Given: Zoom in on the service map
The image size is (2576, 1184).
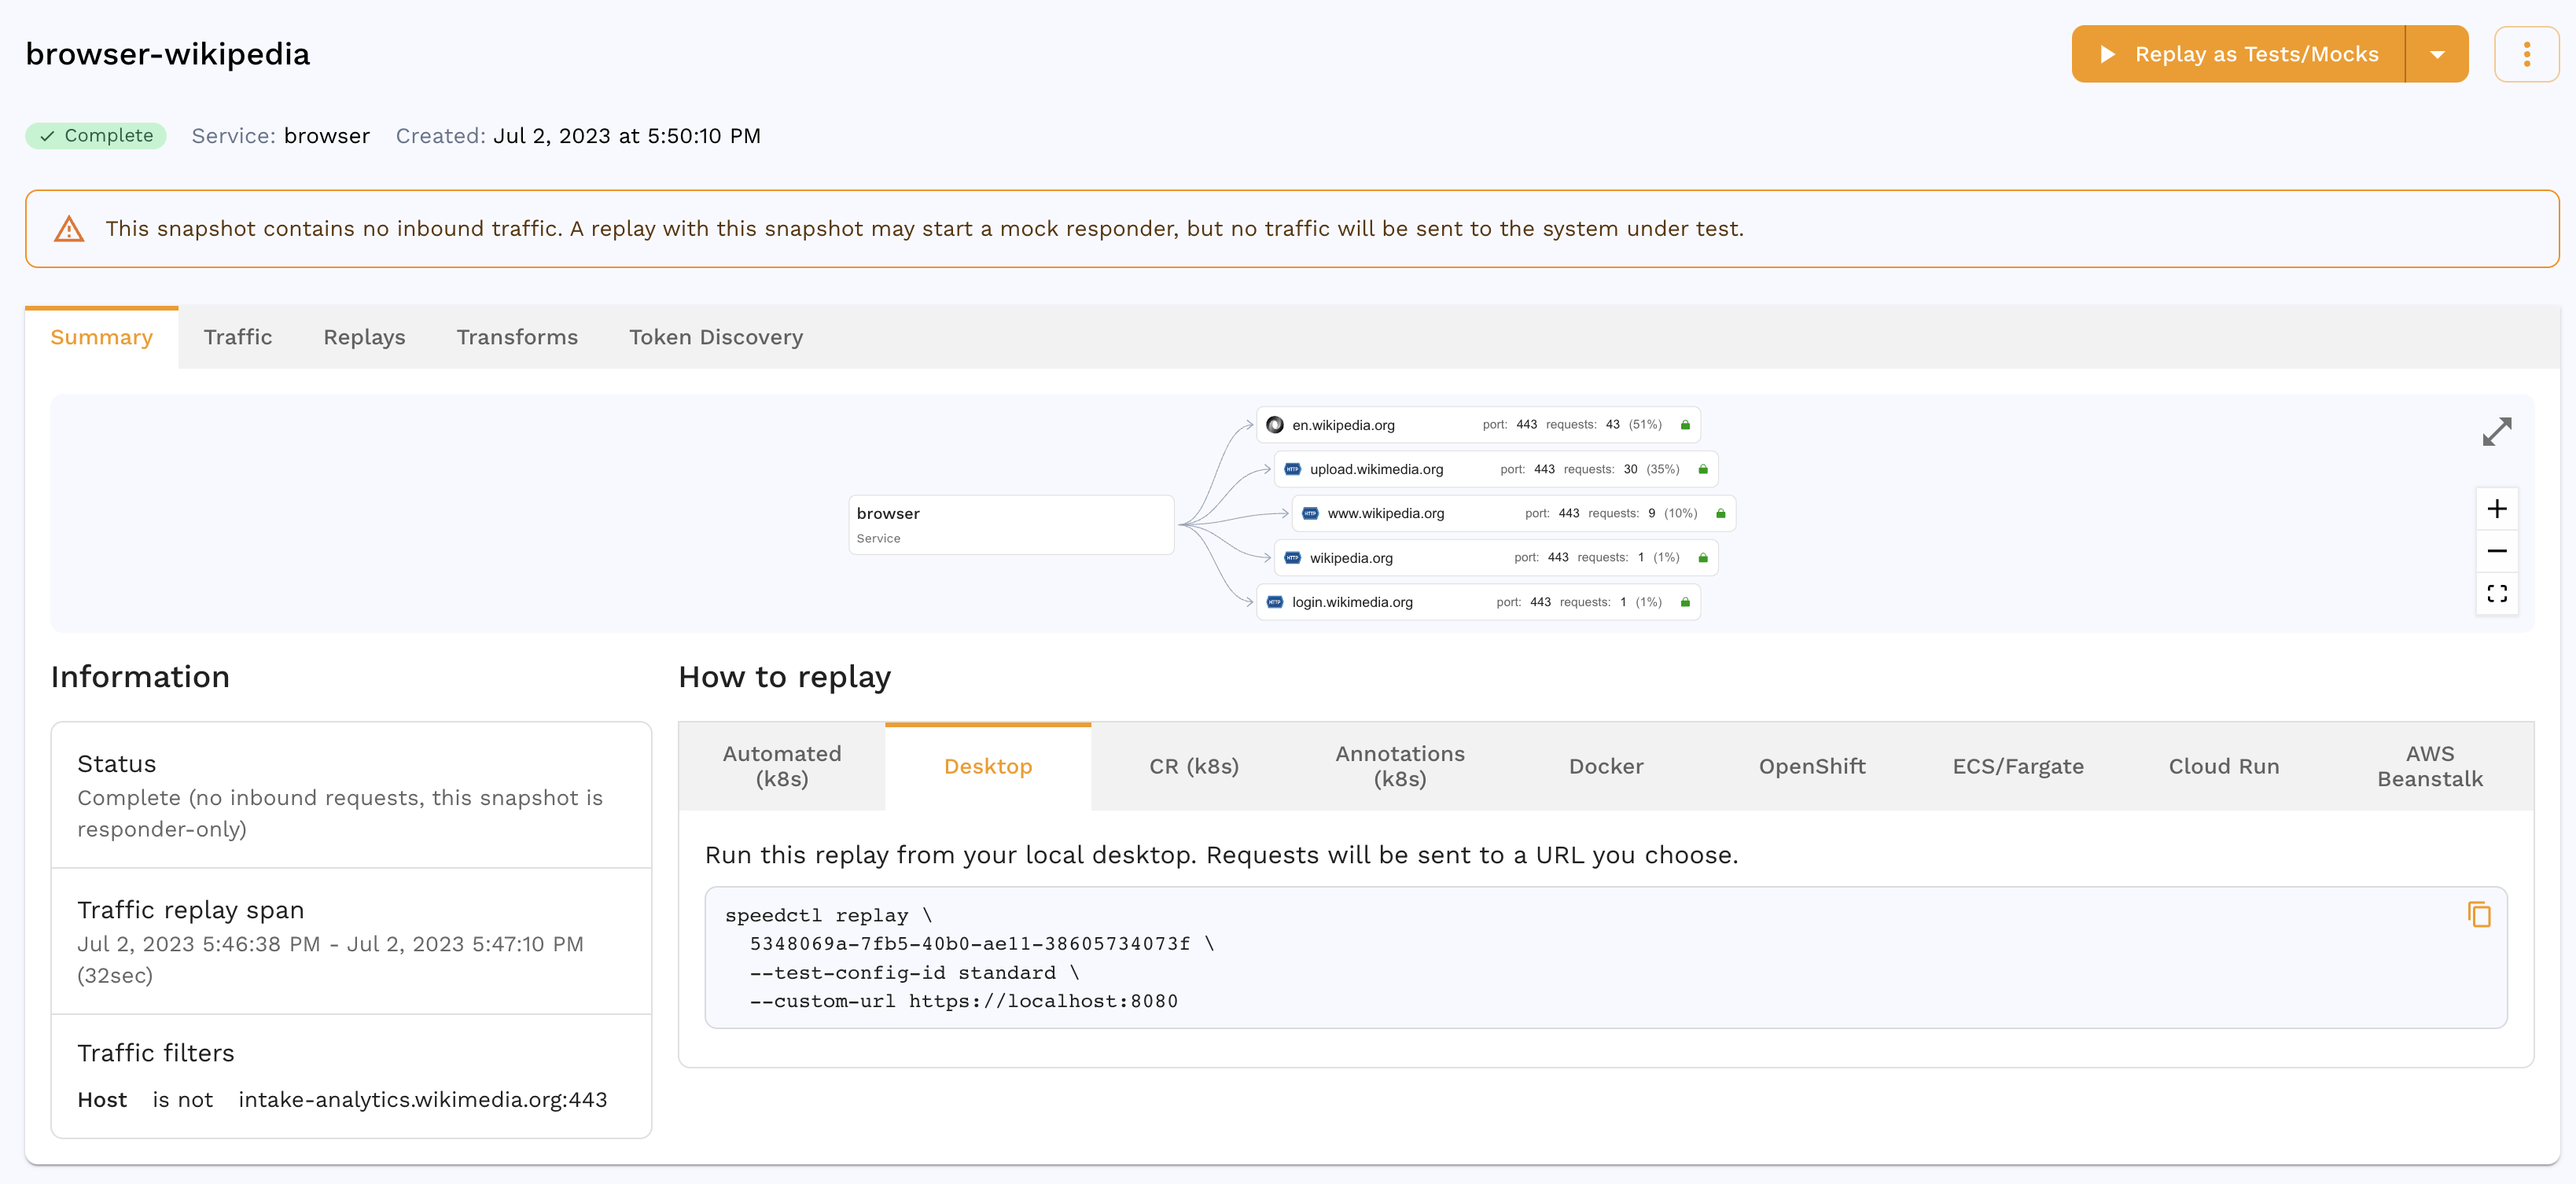Looking at the screenshot, I should click(2497, 509).
